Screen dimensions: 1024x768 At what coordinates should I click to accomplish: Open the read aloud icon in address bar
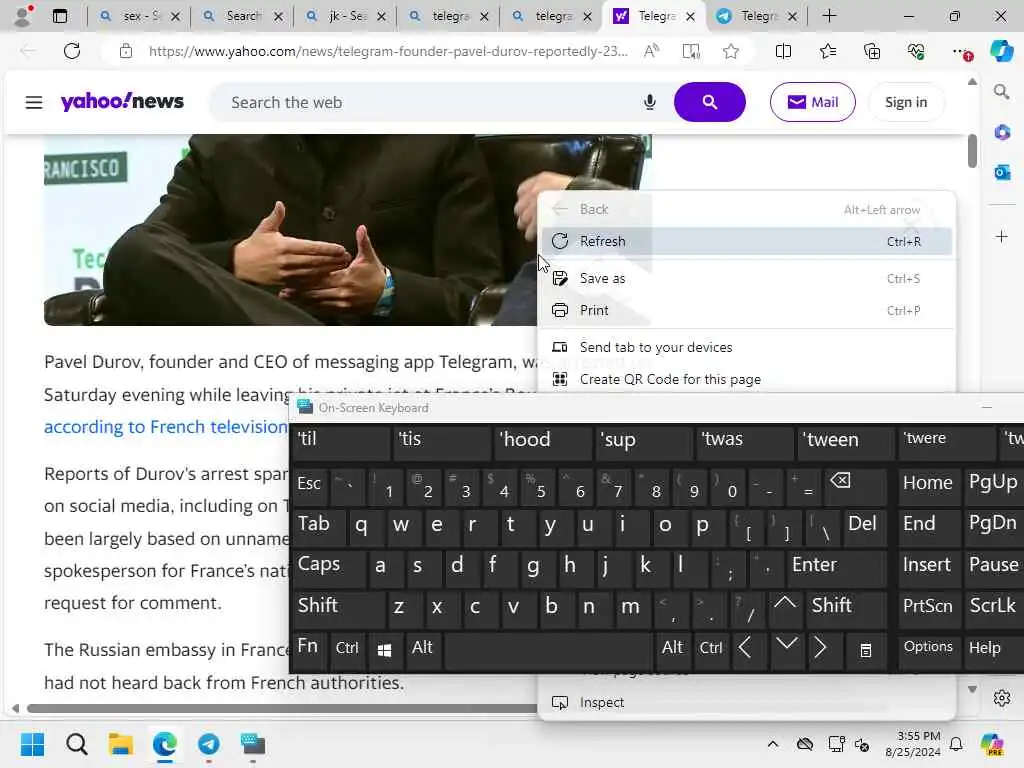651,51
